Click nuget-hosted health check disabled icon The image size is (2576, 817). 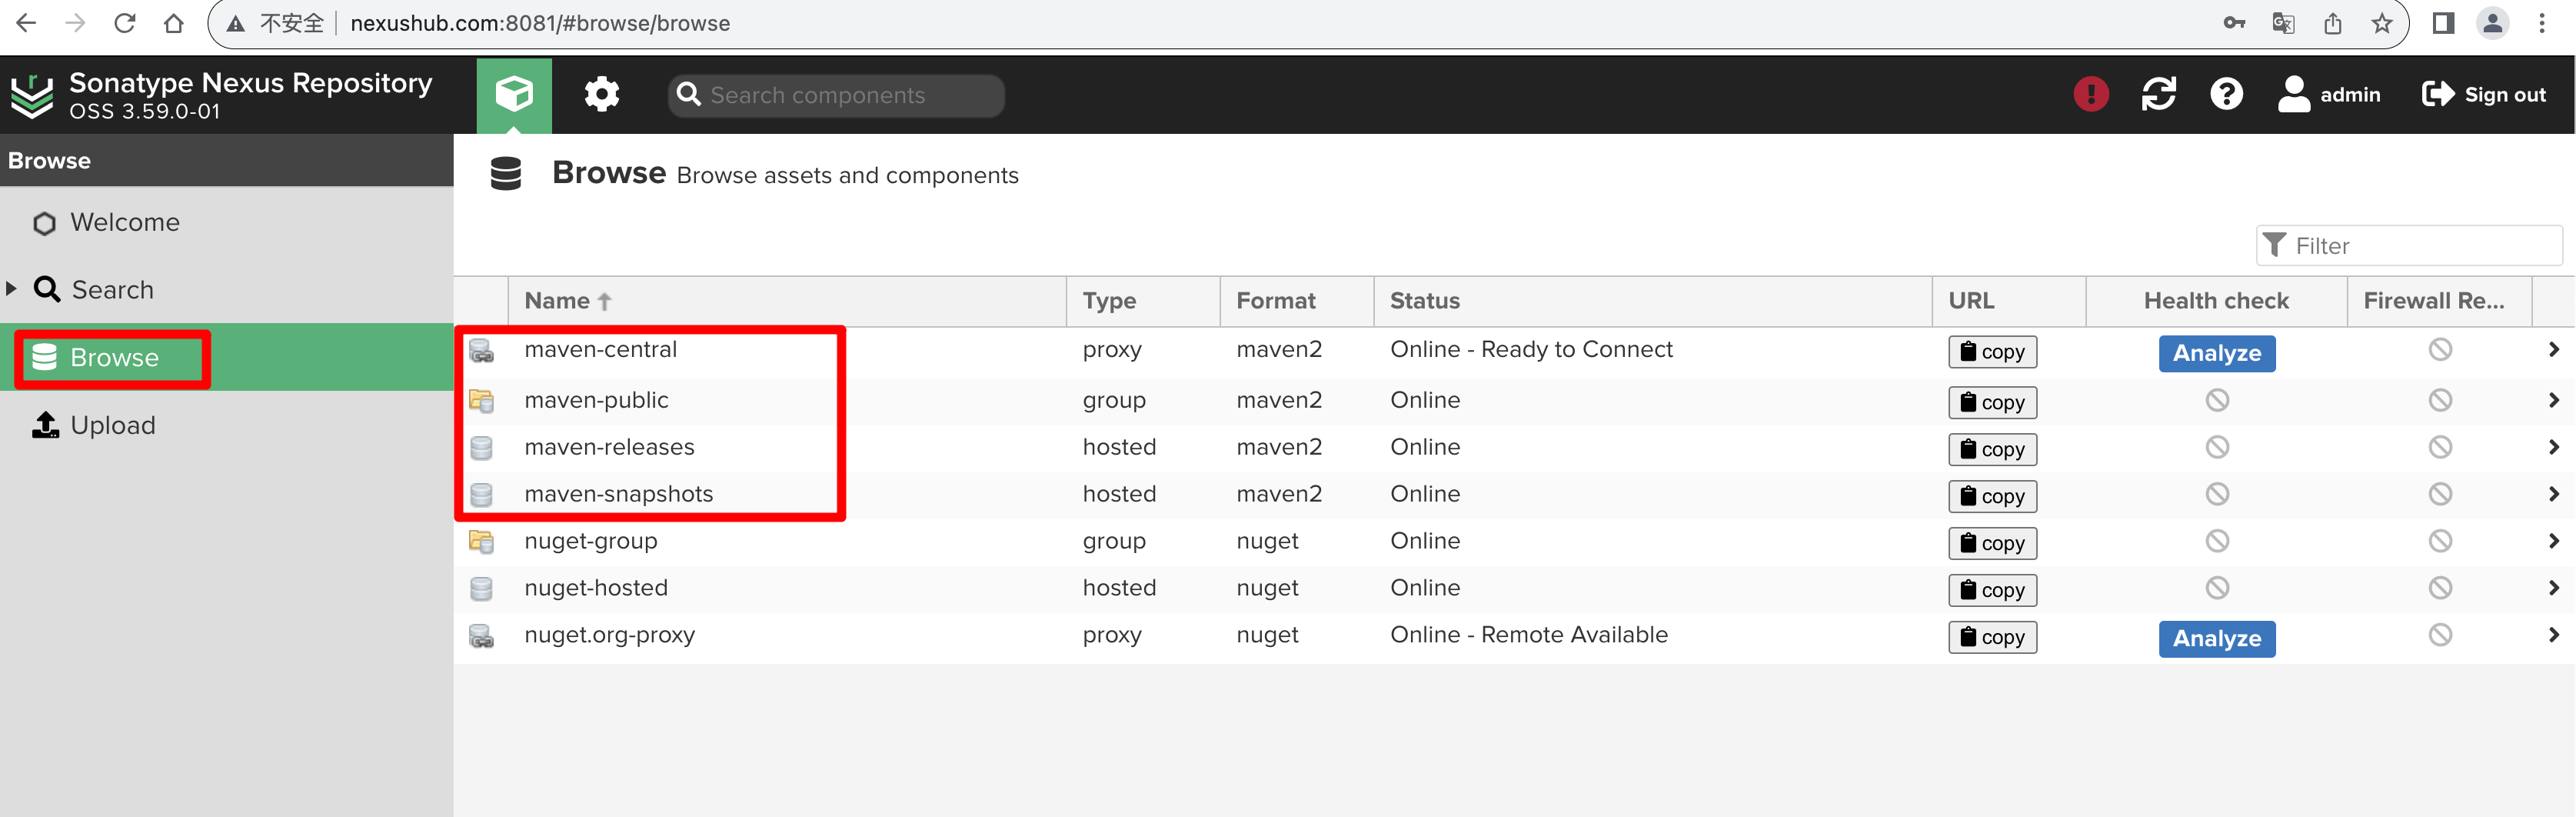click(x=2216, y=589)
